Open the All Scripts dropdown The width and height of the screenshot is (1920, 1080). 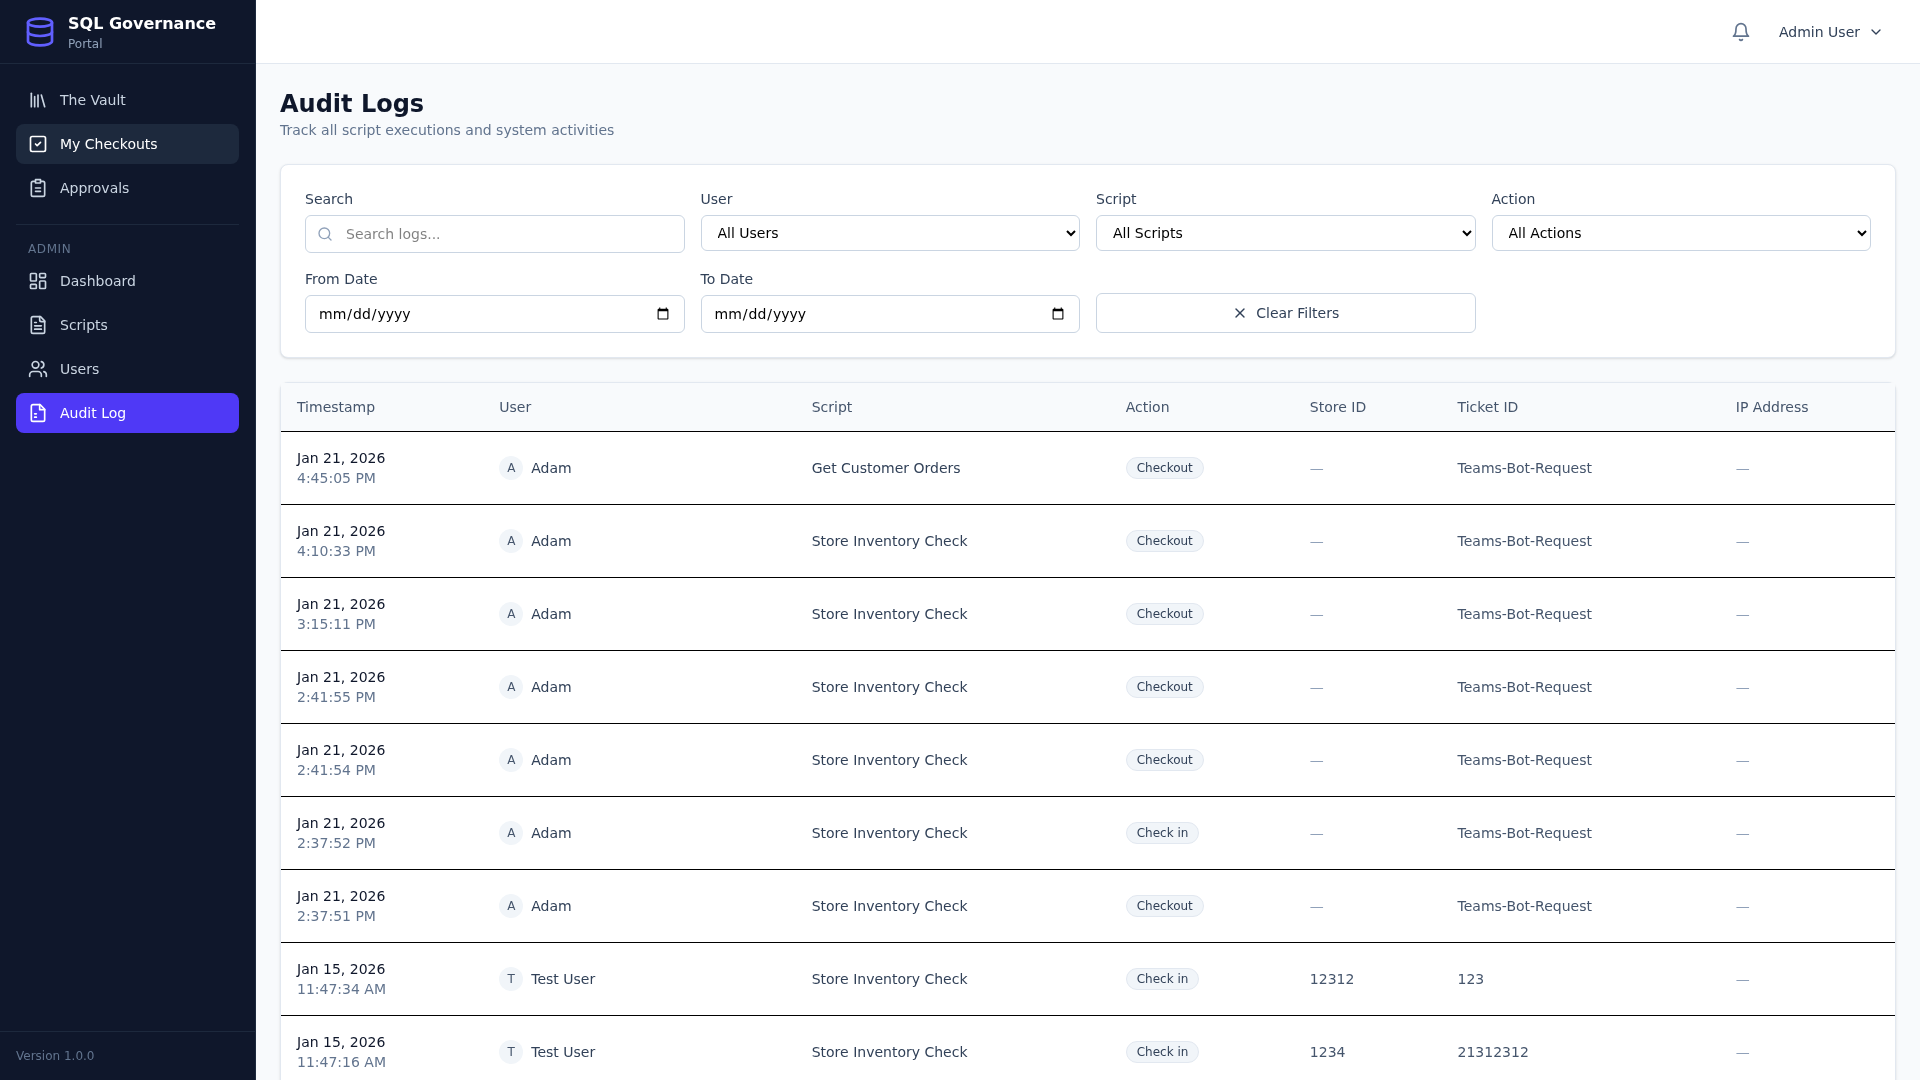(1285, 232)
